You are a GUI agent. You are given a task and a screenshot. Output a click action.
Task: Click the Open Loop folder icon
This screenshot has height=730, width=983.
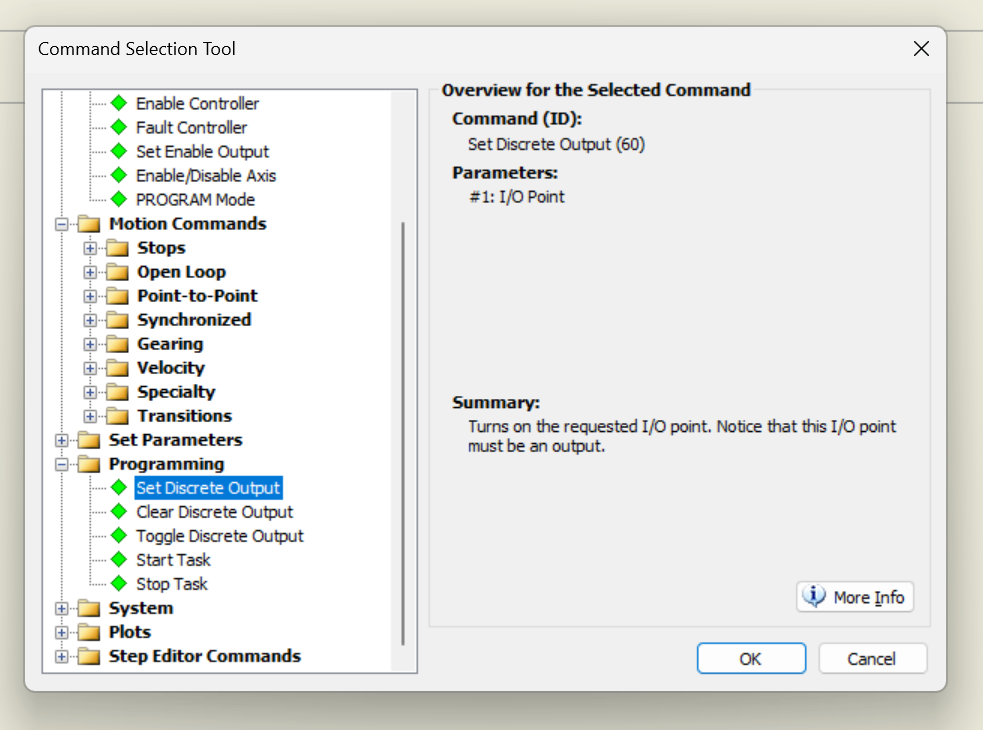pyautogui.click(x=117, y=272)
